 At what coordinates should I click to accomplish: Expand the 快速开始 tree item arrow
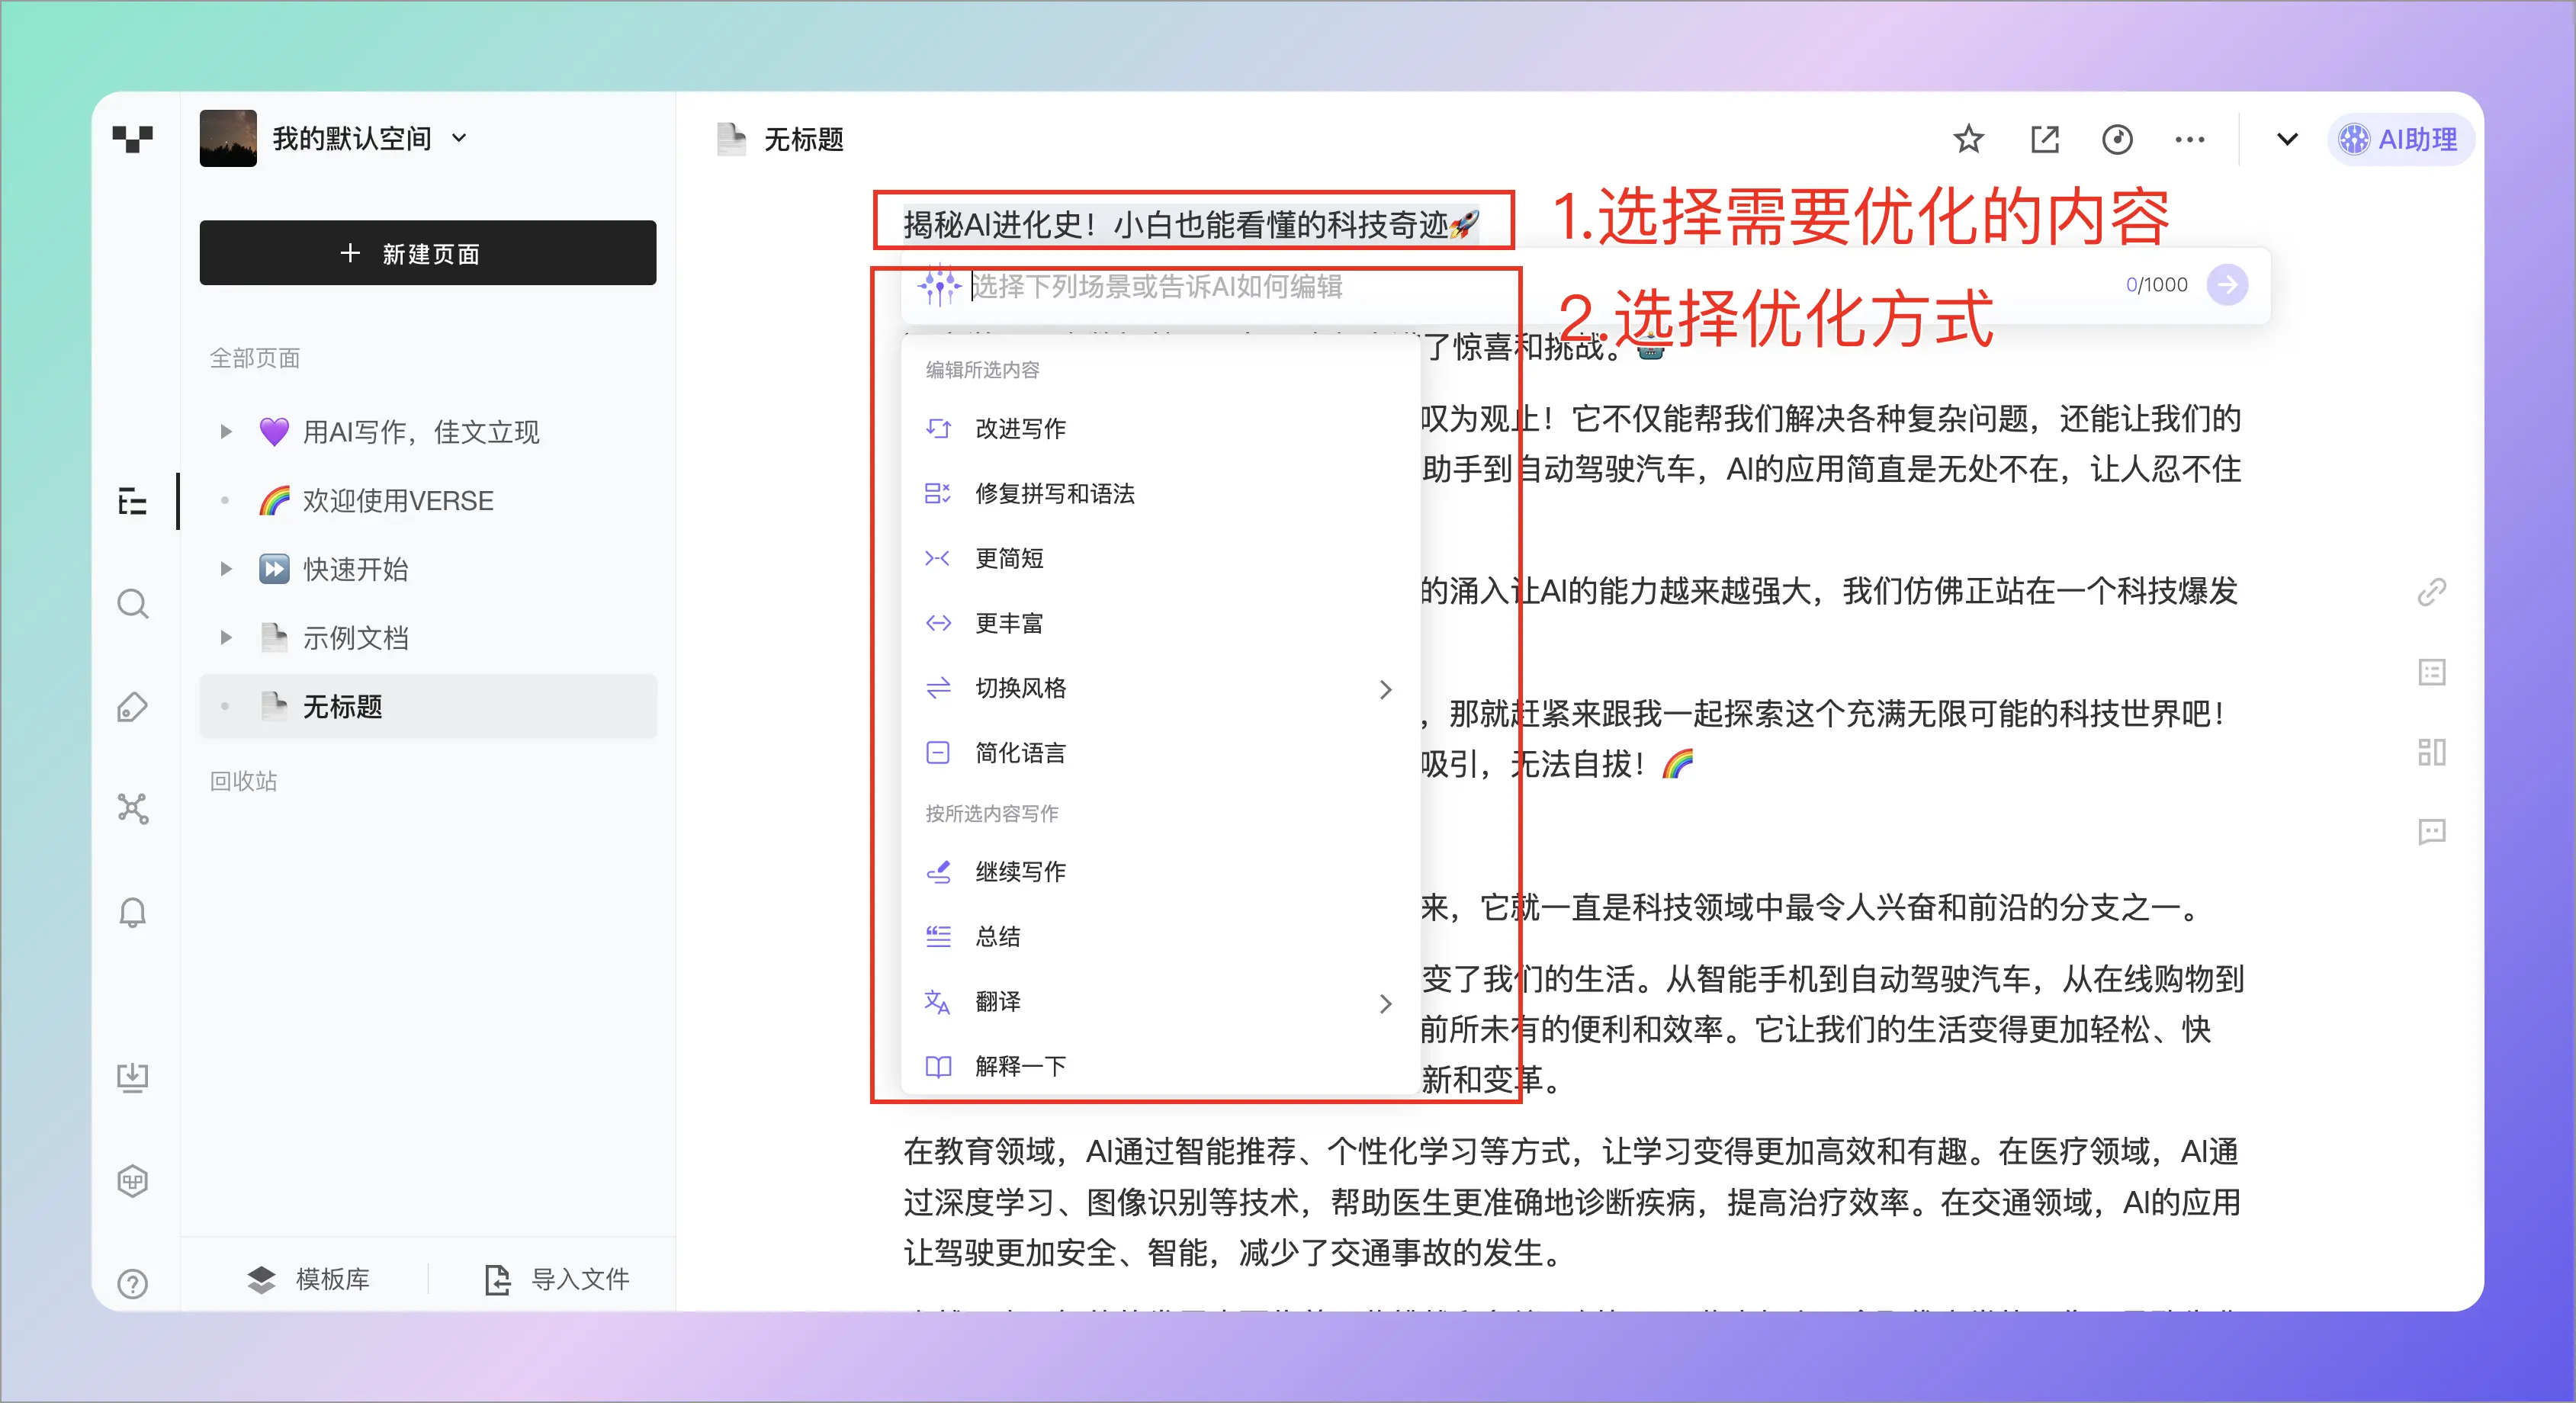(226, 569)
